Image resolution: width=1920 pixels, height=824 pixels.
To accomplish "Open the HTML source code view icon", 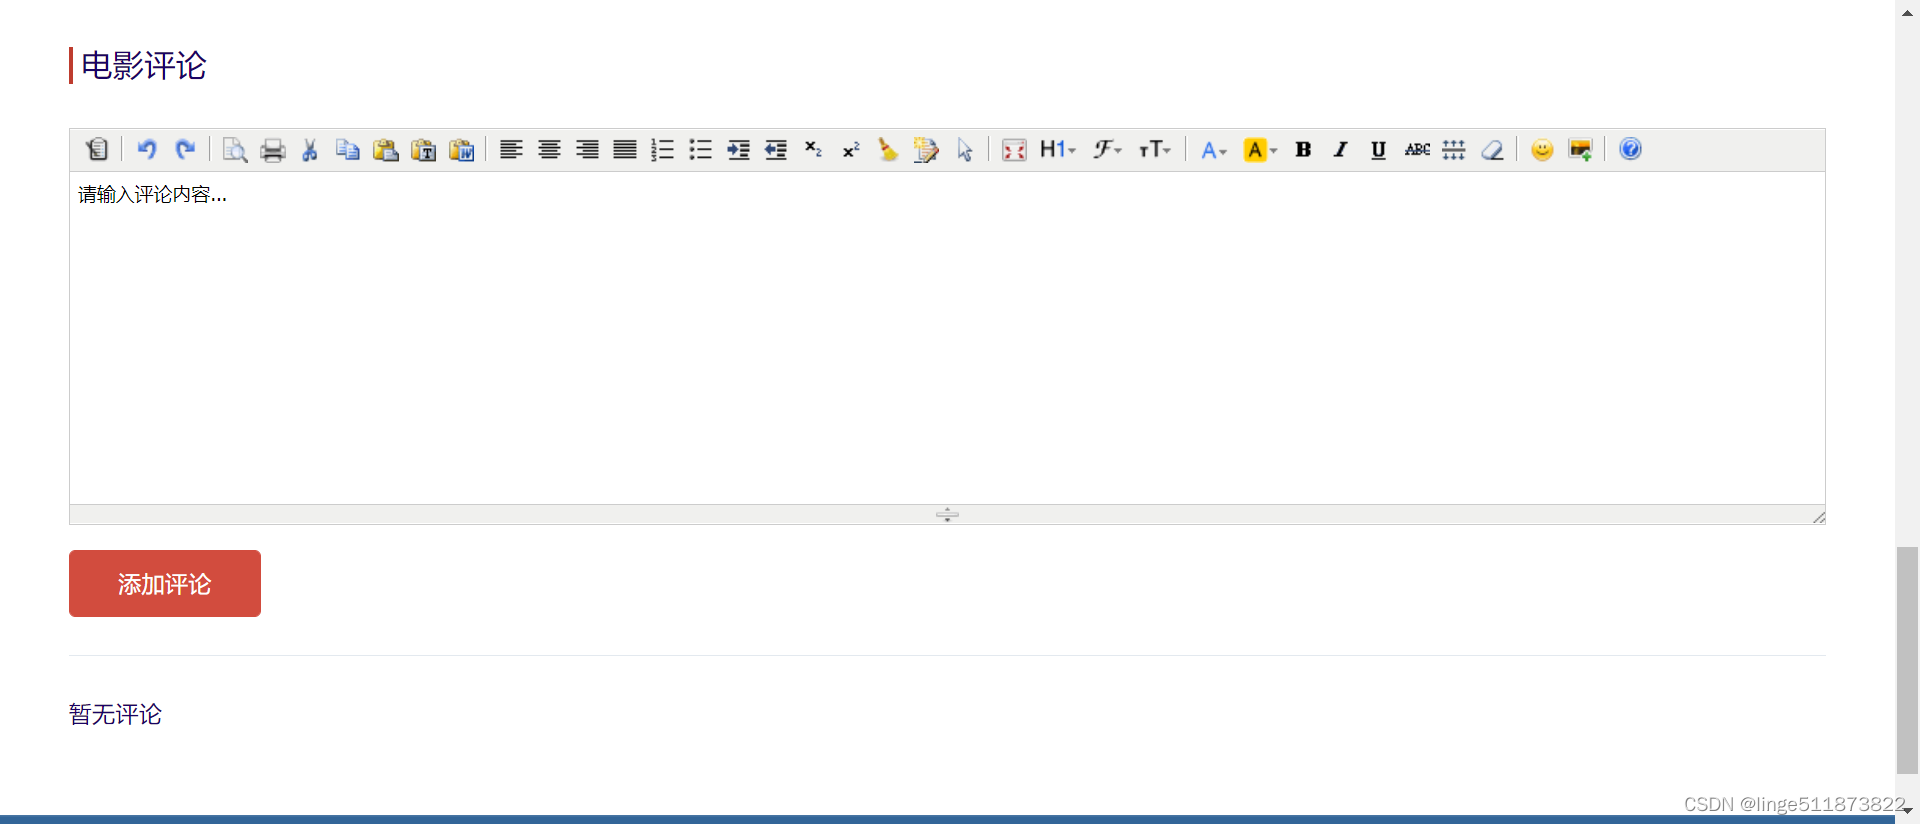I will point(97,149).
